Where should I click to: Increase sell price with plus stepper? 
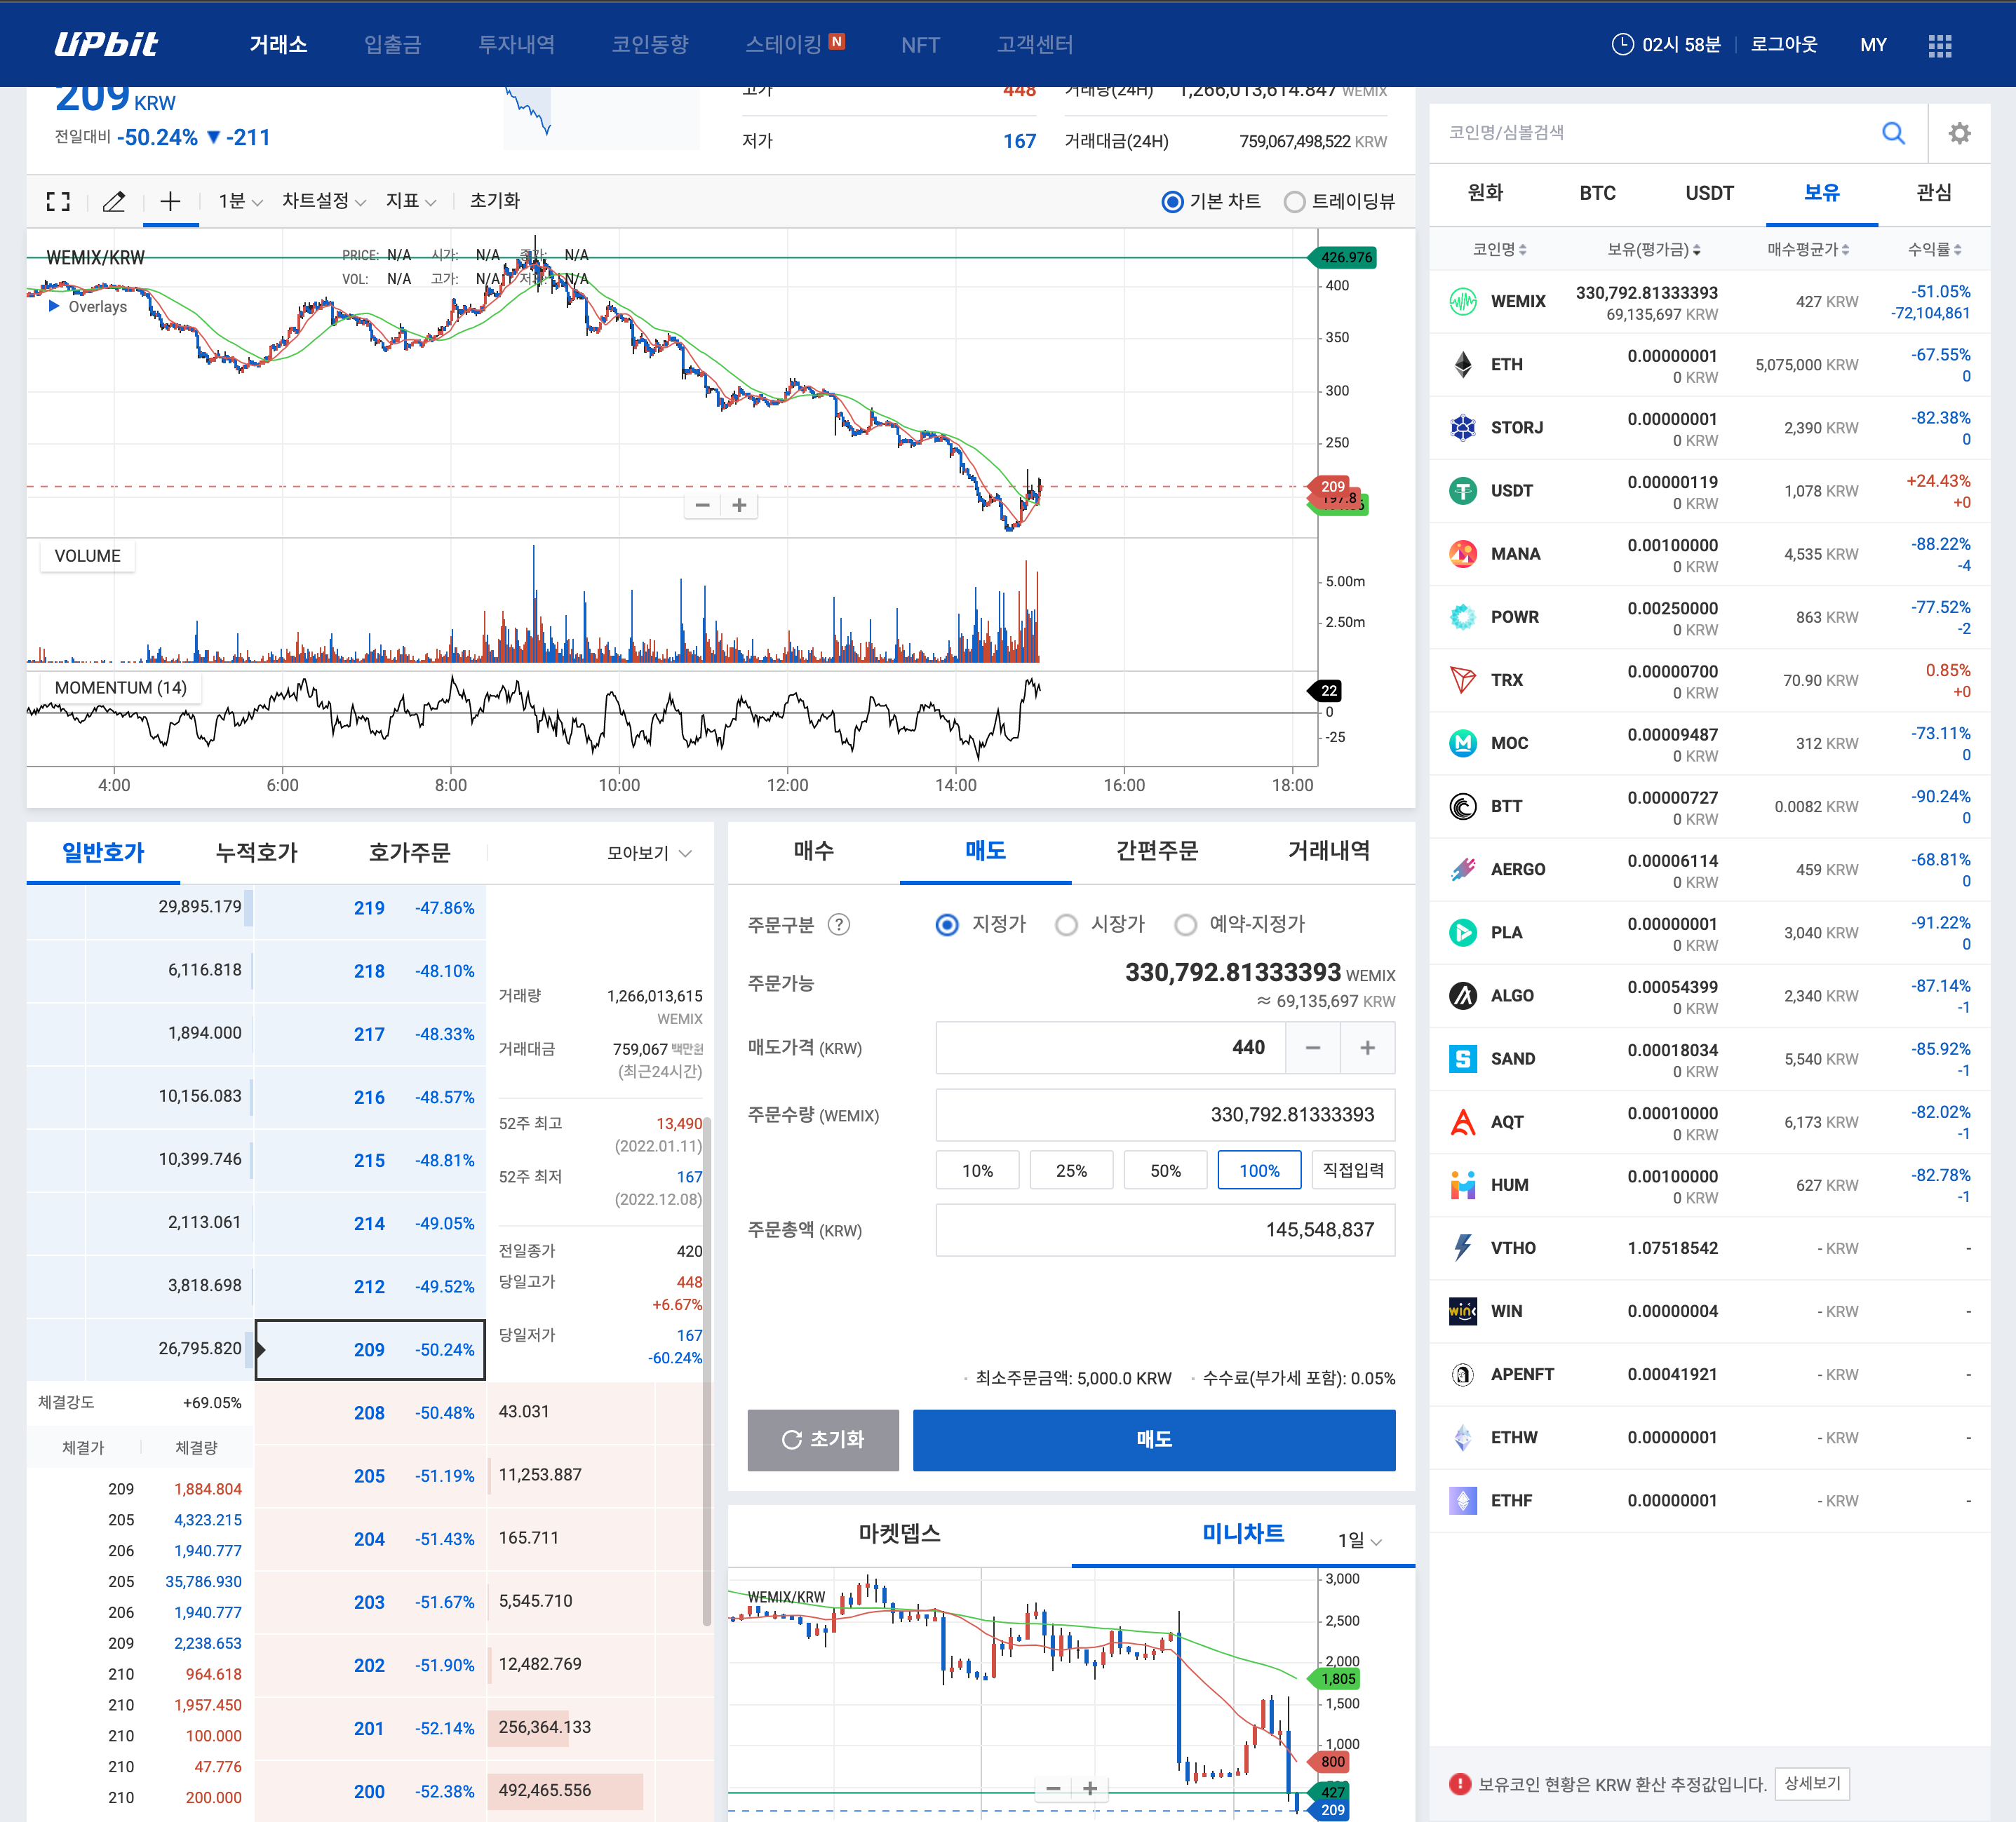click(x=1367, y=1047)
